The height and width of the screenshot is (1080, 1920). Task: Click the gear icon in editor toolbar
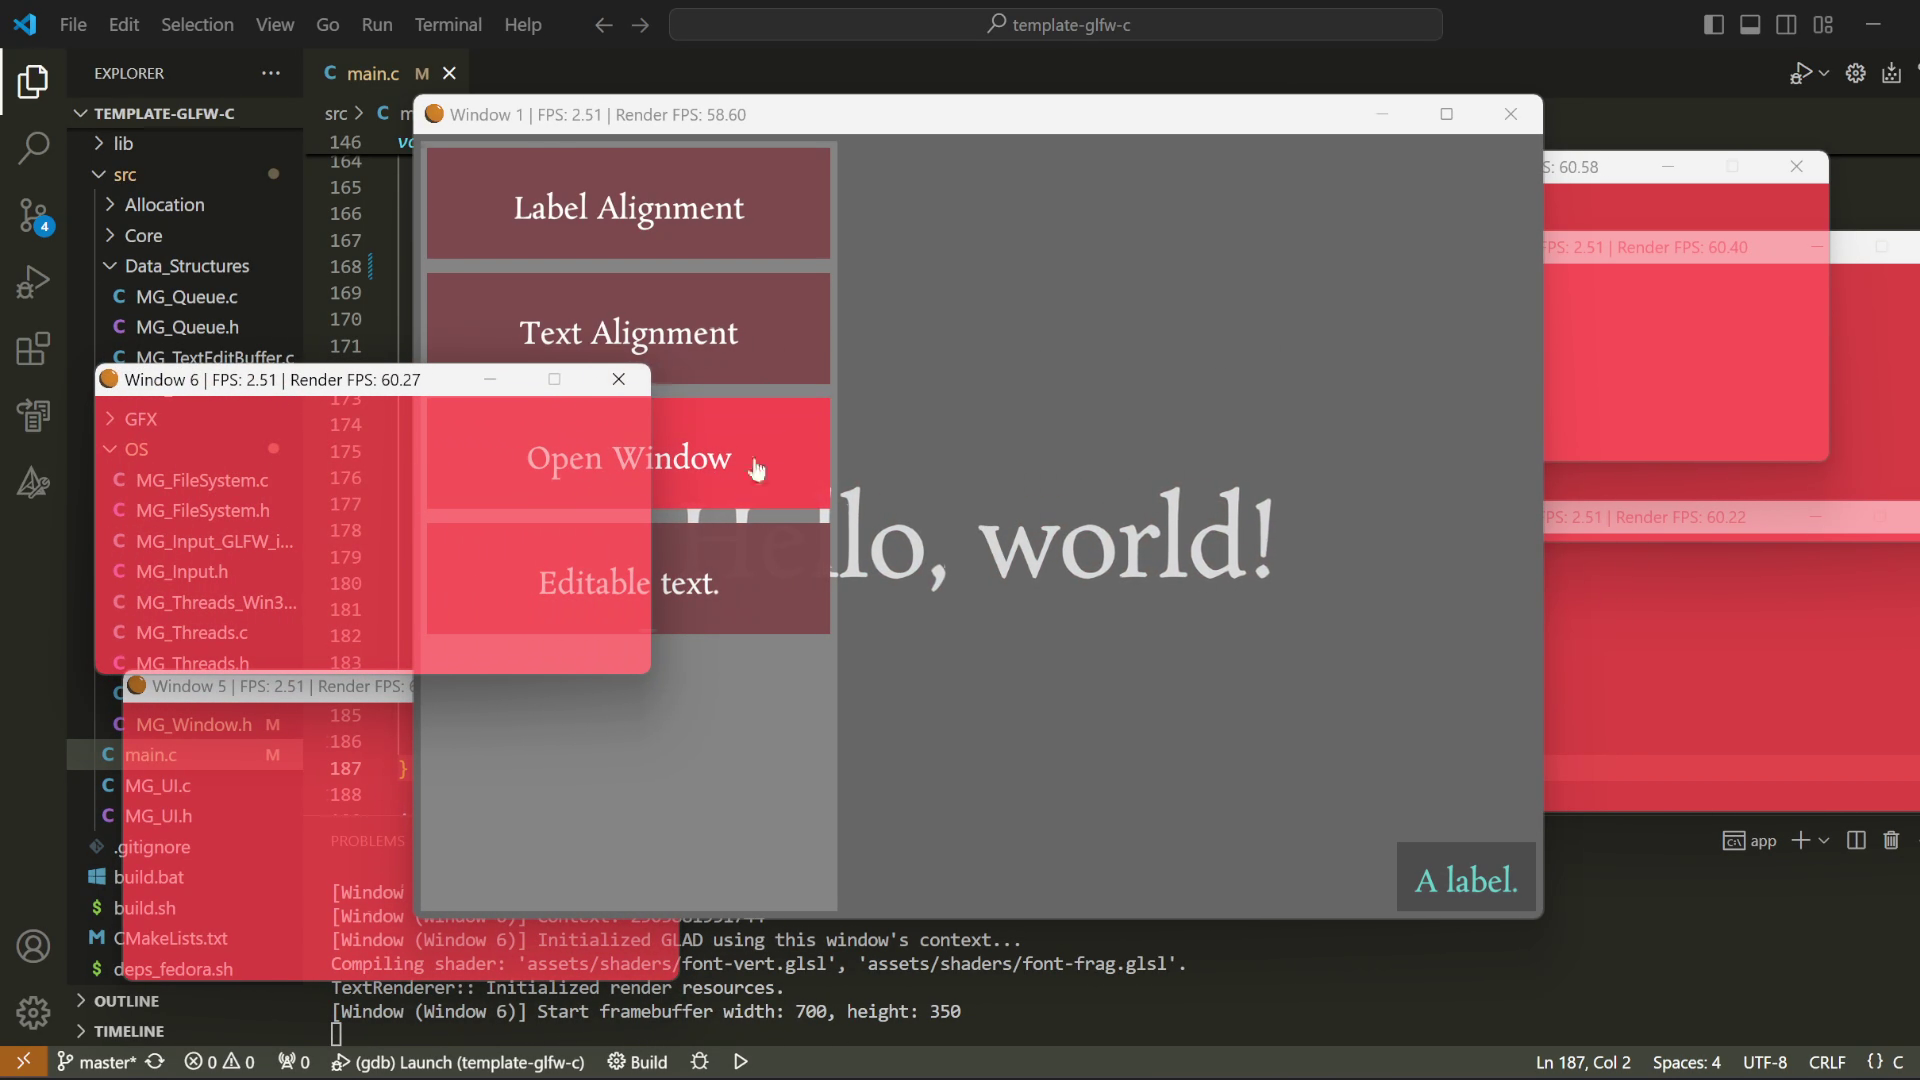pos(1855,73)
